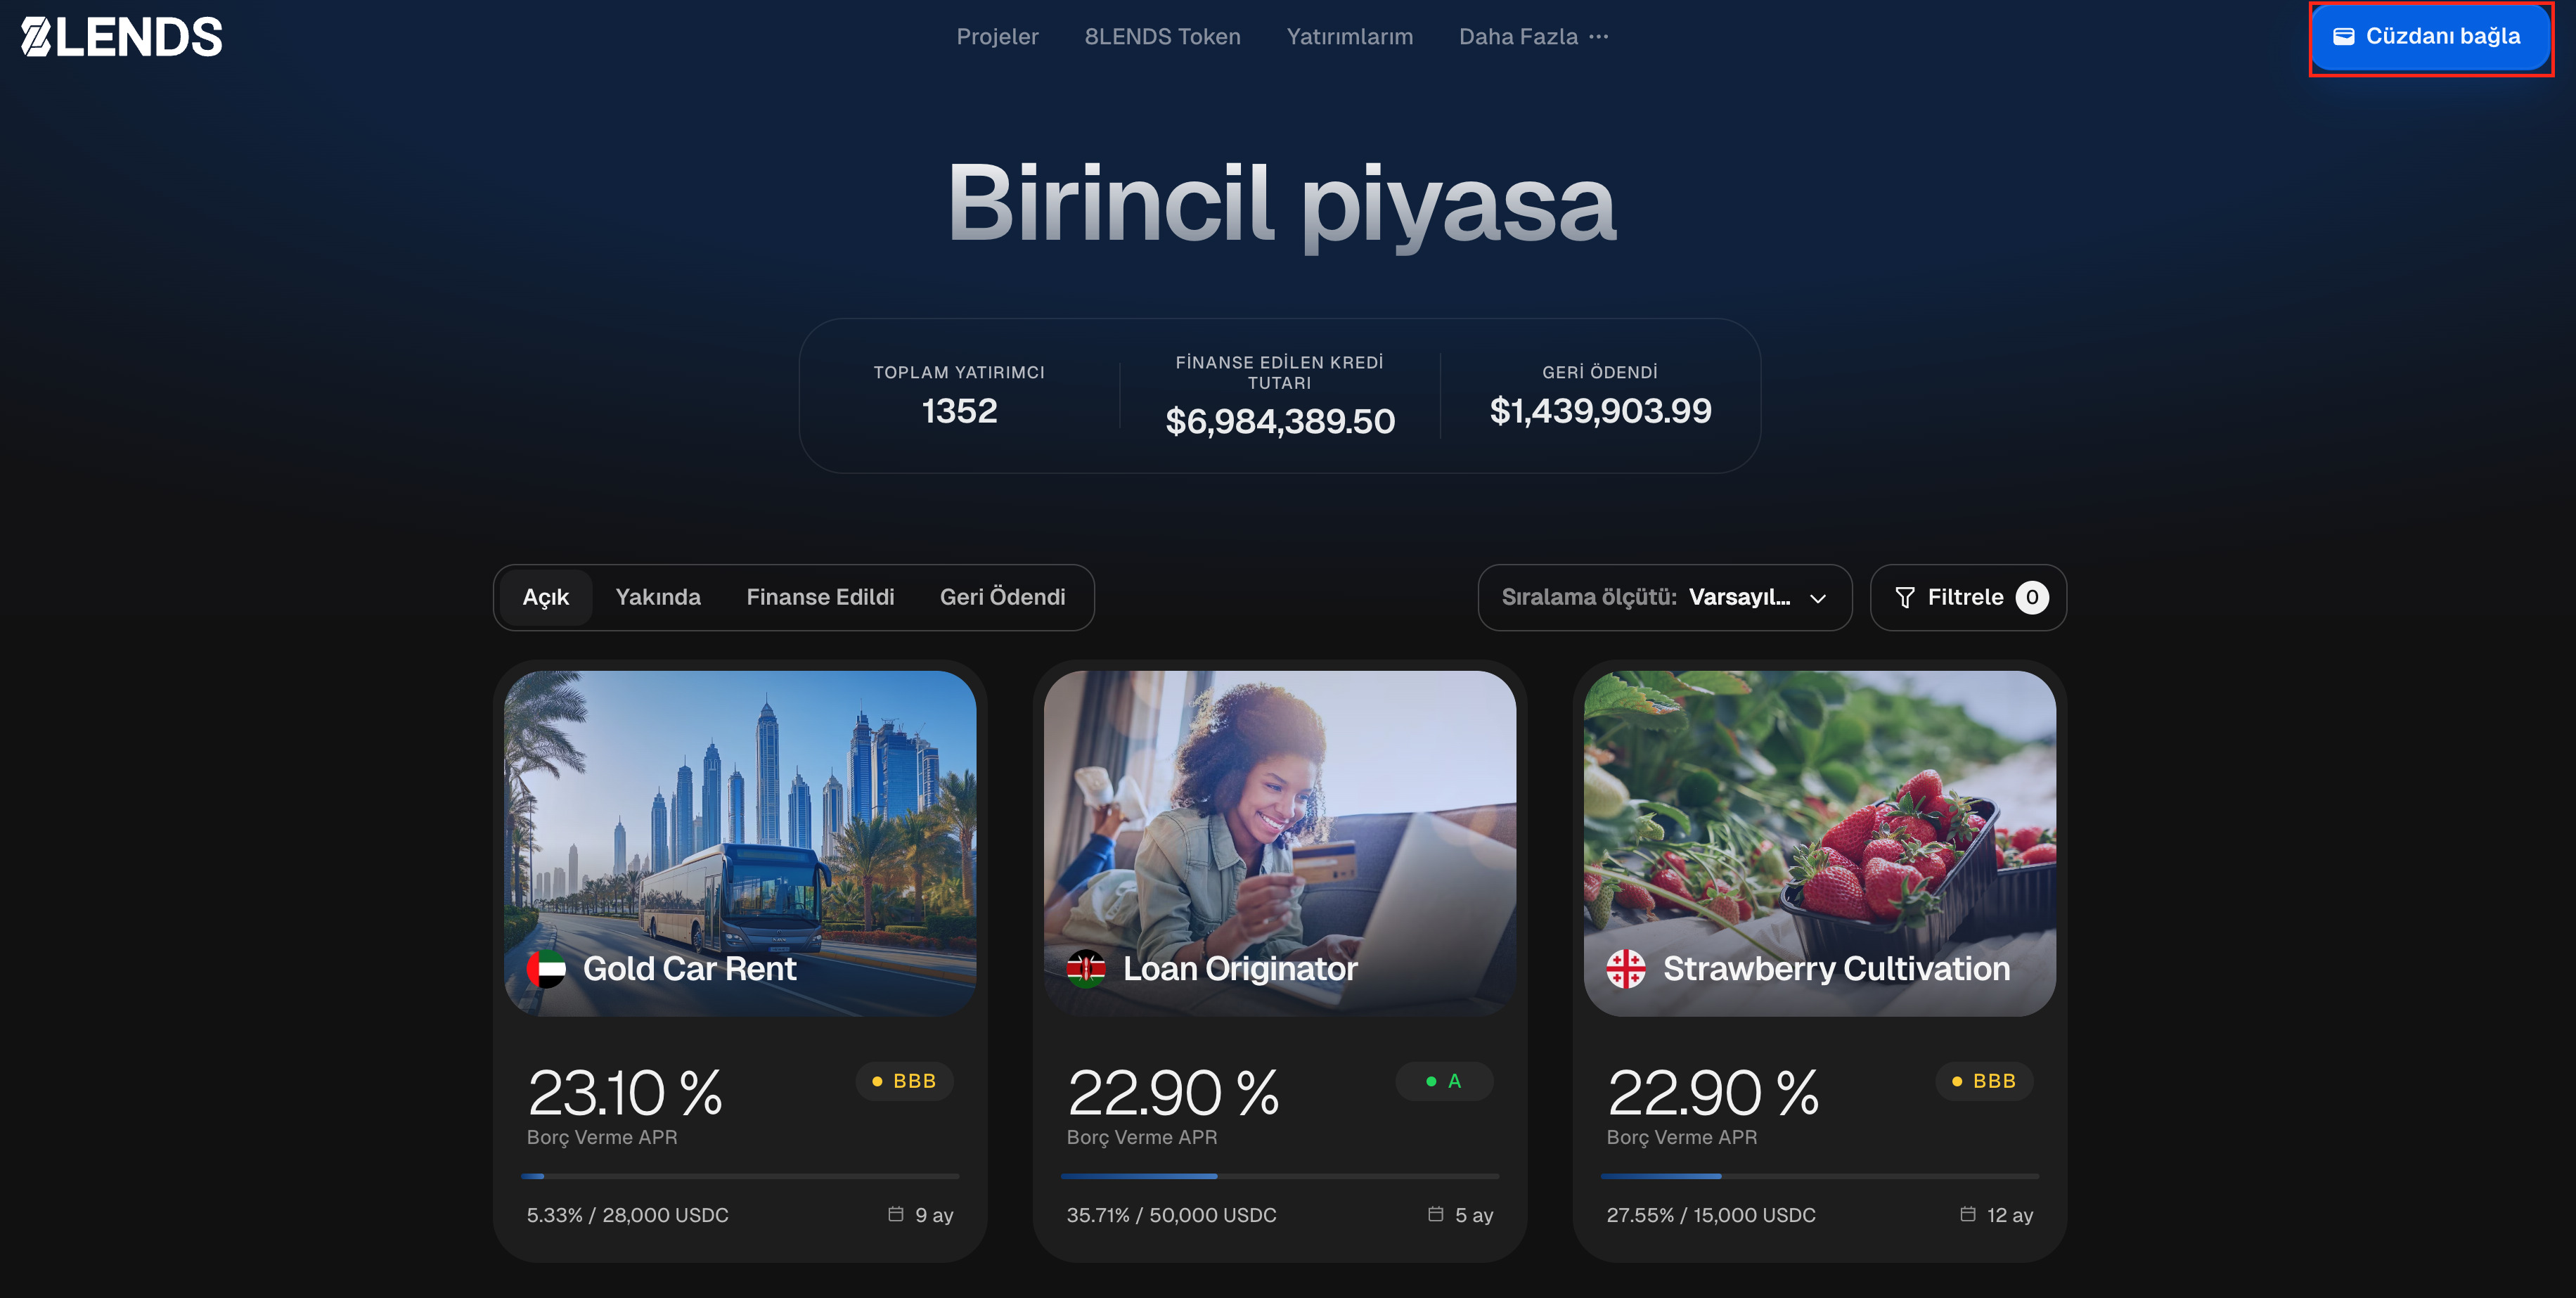Expand the Sıralama ölçütü sort dropdown
The height and width of the screenshot is (1298, 2576).
click(x=1665, y=597)
